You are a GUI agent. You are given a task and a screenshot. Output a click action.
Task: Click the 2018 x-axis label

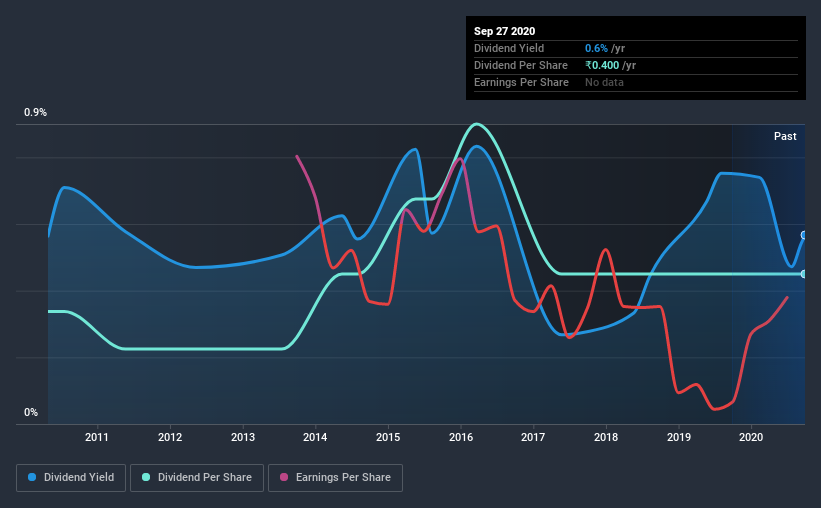(606, 437)
